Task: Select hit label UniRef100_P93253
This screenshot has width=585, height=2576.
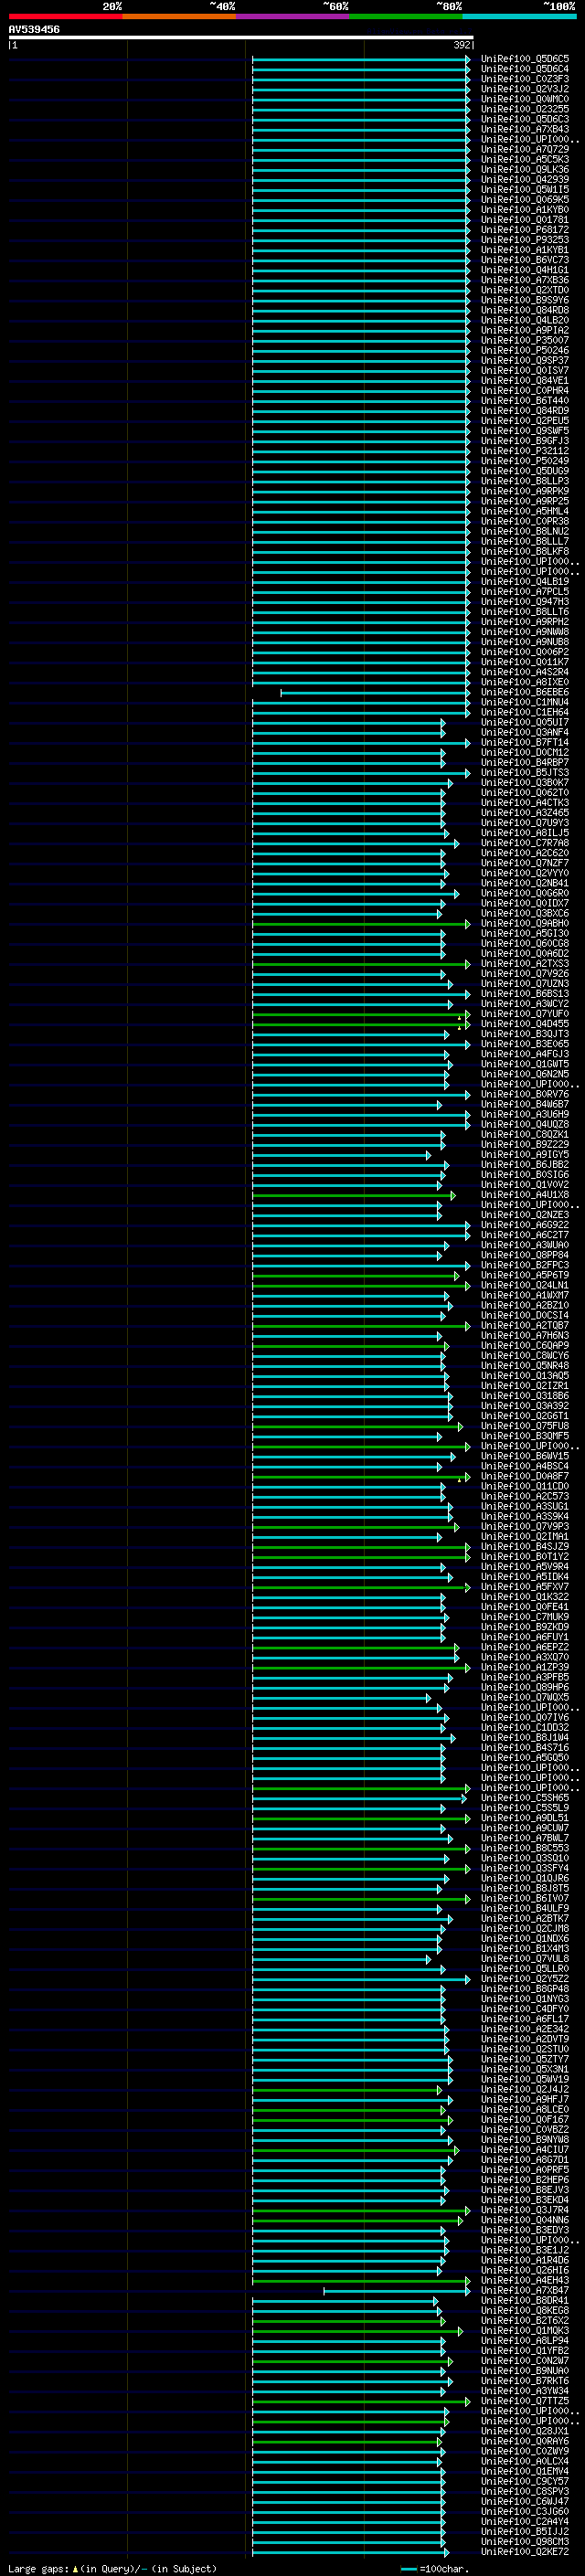Action: tap(525, 240)
